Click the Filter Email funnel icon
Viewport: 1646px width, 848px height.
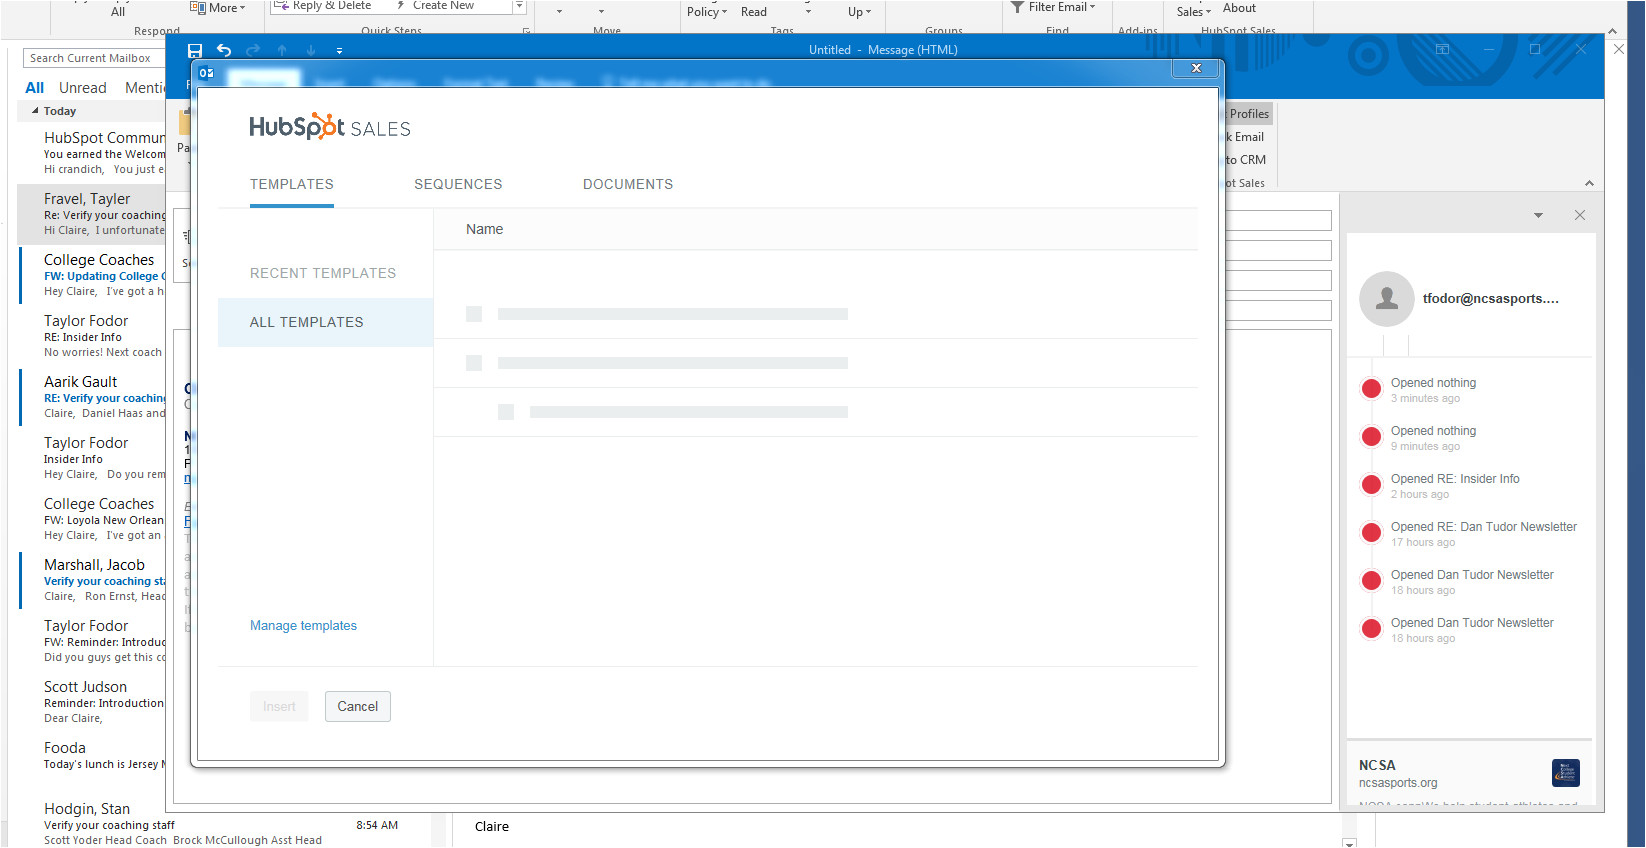[x=1017, y=7]
